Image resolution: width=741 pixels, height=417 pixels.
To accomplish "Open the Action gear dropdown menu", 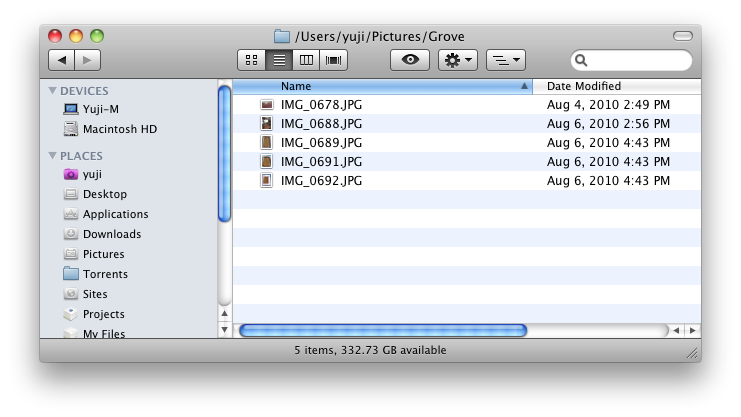I will point(458,60).
